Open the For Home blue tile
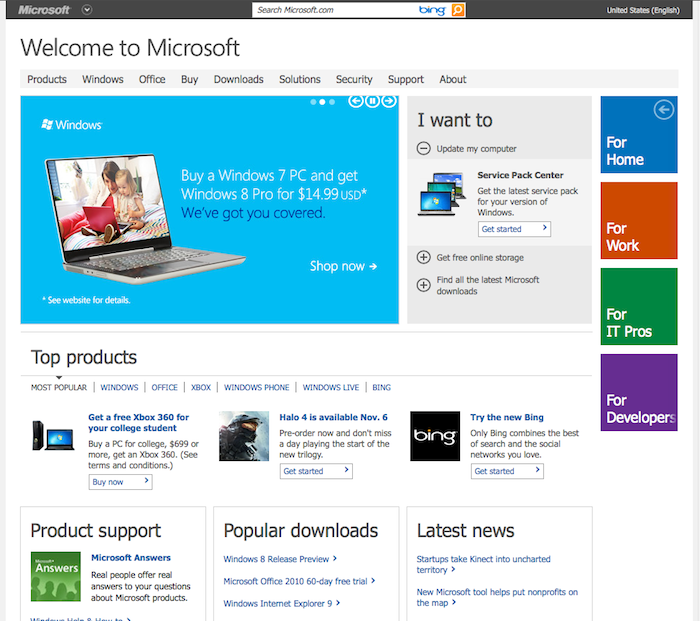The width and height of the screenshot is (700, 621). (639, 134)
